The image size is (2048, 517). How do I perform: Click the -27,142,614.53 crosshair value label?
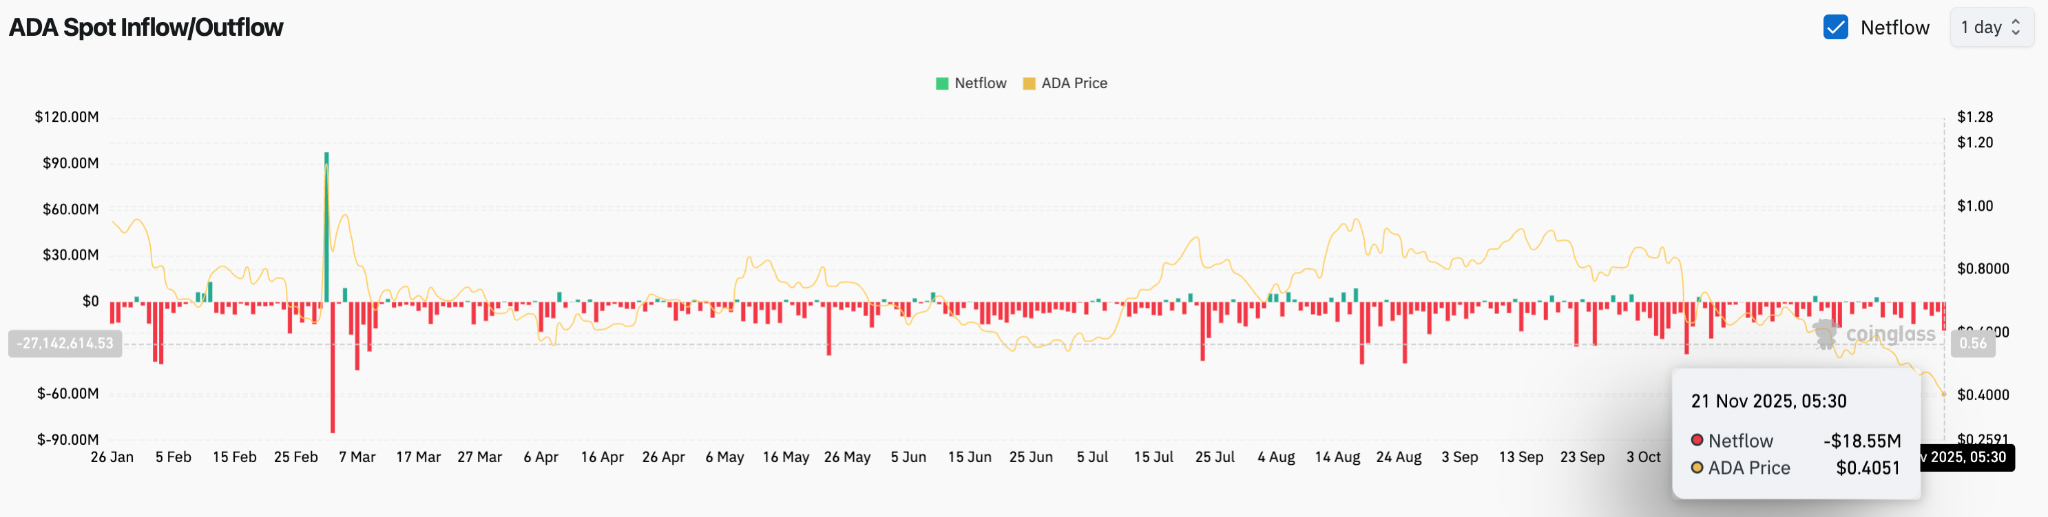(x=65, y=343)
